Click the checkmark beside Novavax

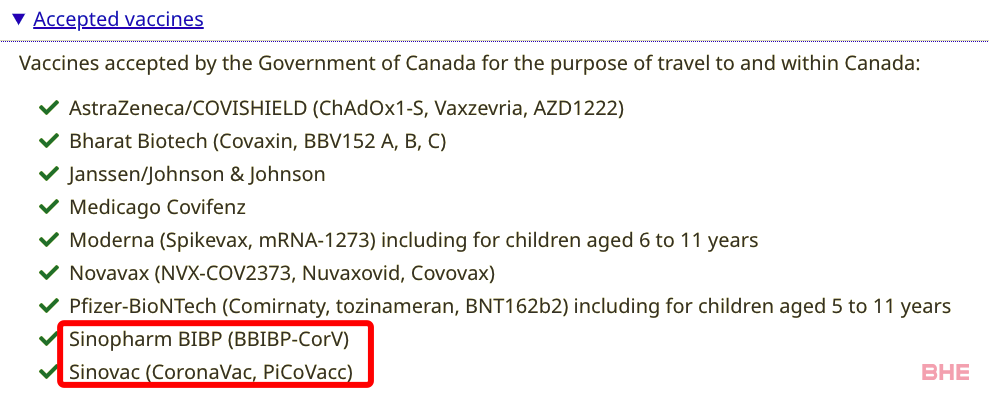click(49, 273)
